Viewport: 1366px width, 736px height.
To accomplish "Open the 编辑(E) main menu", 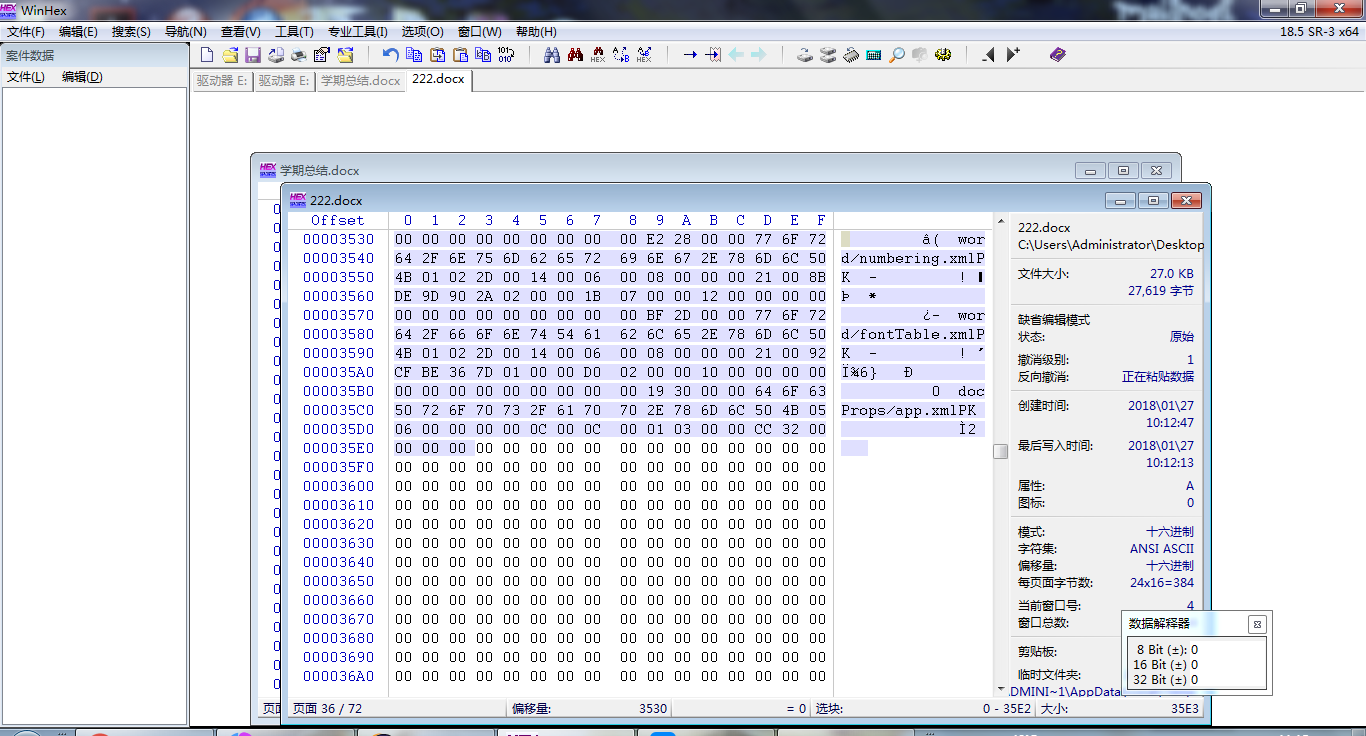I will pyautogui.click(x=78, y=32).
